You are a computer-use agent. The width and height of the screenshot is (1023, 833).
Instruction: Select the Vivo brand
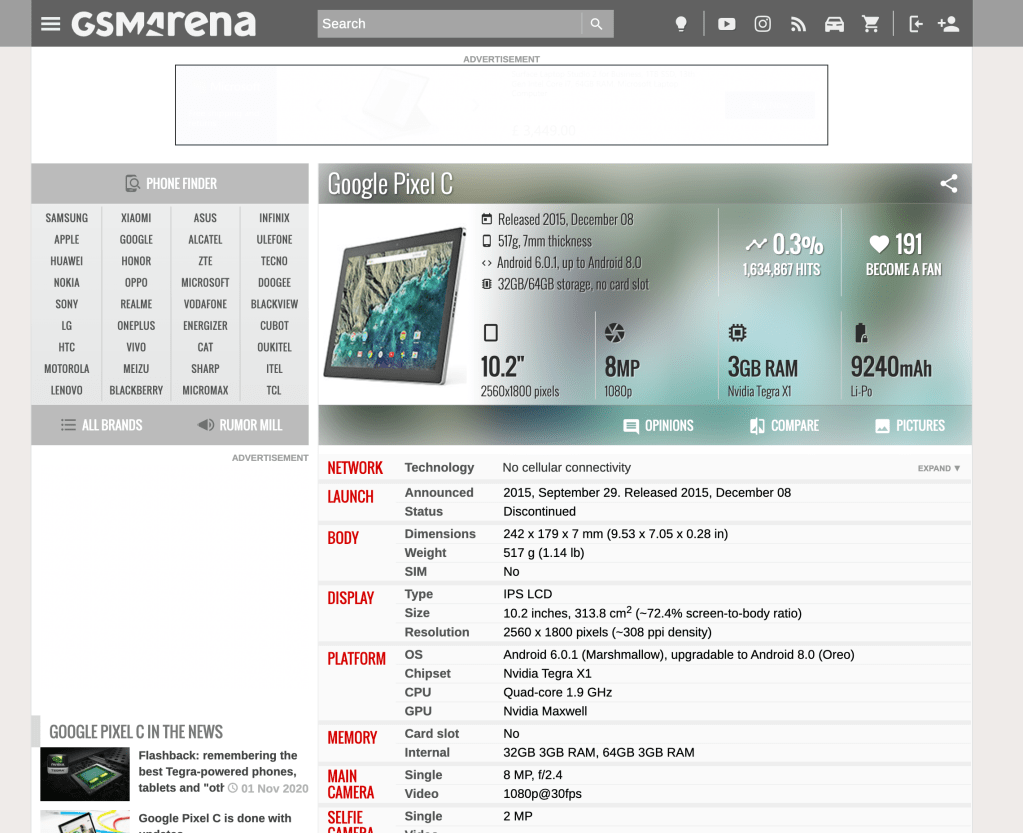point(136,347)
